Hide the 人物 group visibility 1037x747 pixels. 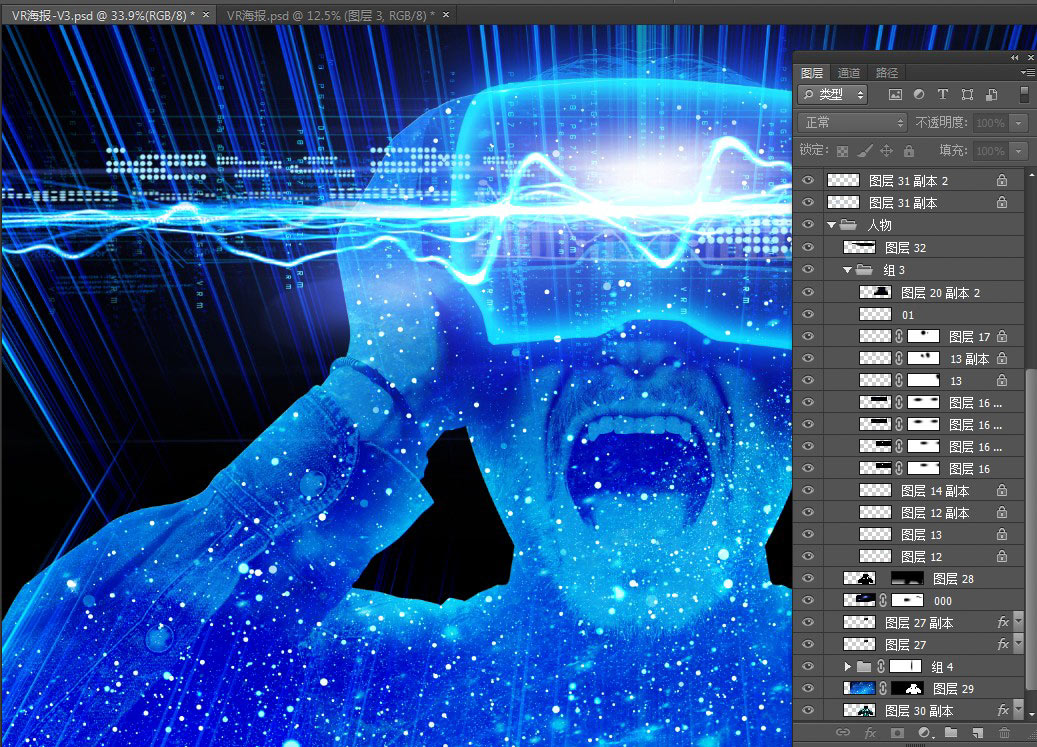pos(808,225)
